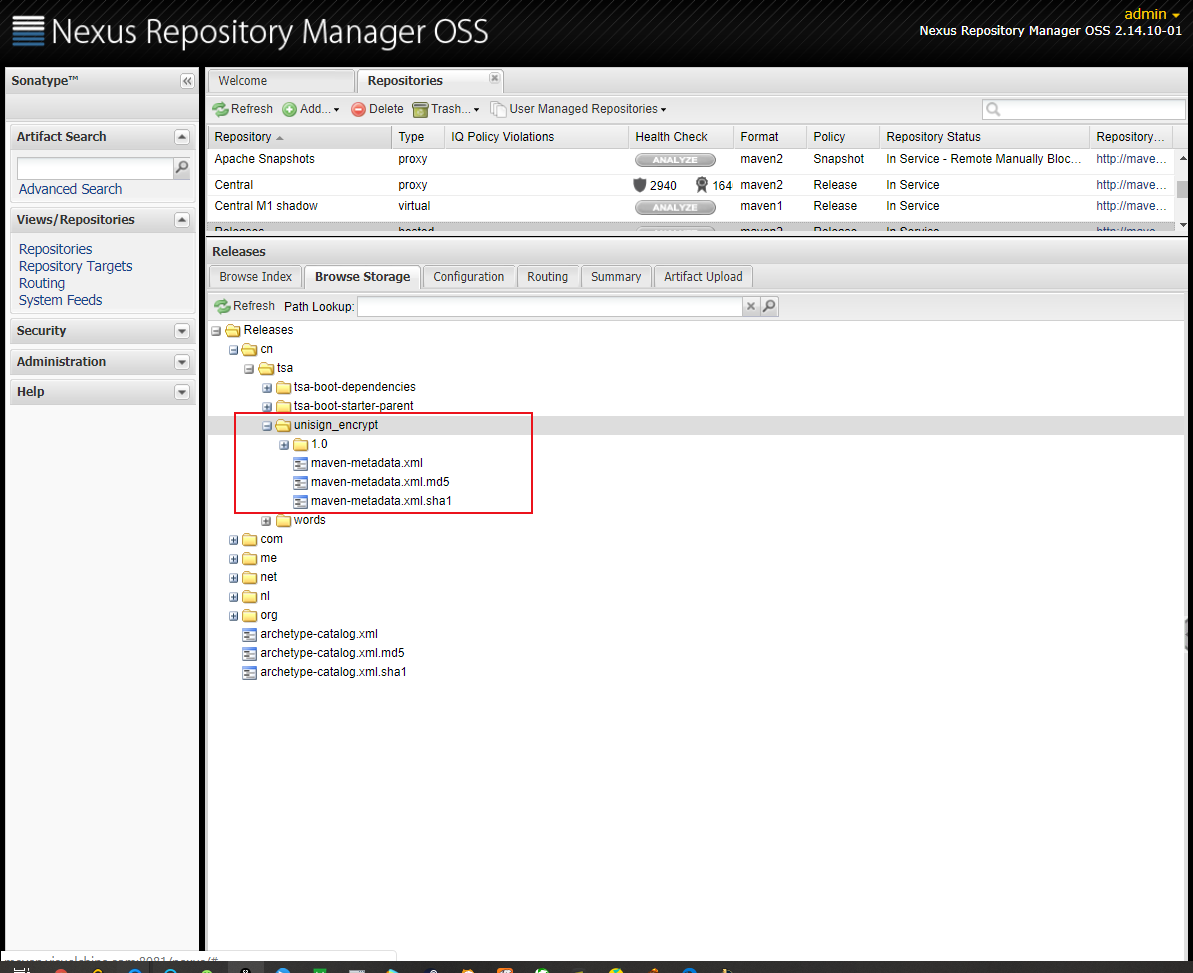Image resolution: width=1193 pixels, height=973 pixels.
Task: Select the maven-metadata.xml.sha1 file icon
Action: point(301,501)
